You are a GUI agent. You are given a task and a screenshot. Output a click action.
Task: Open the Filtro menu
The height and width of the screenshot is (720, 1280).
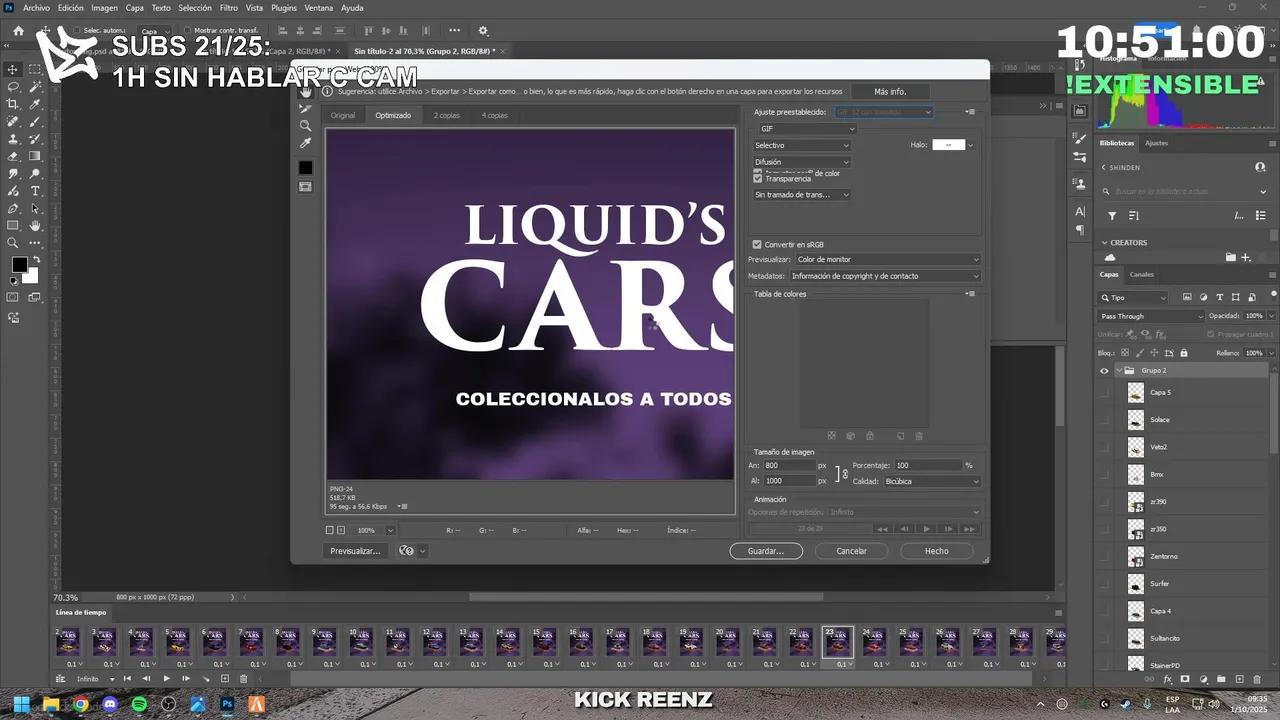229,8
